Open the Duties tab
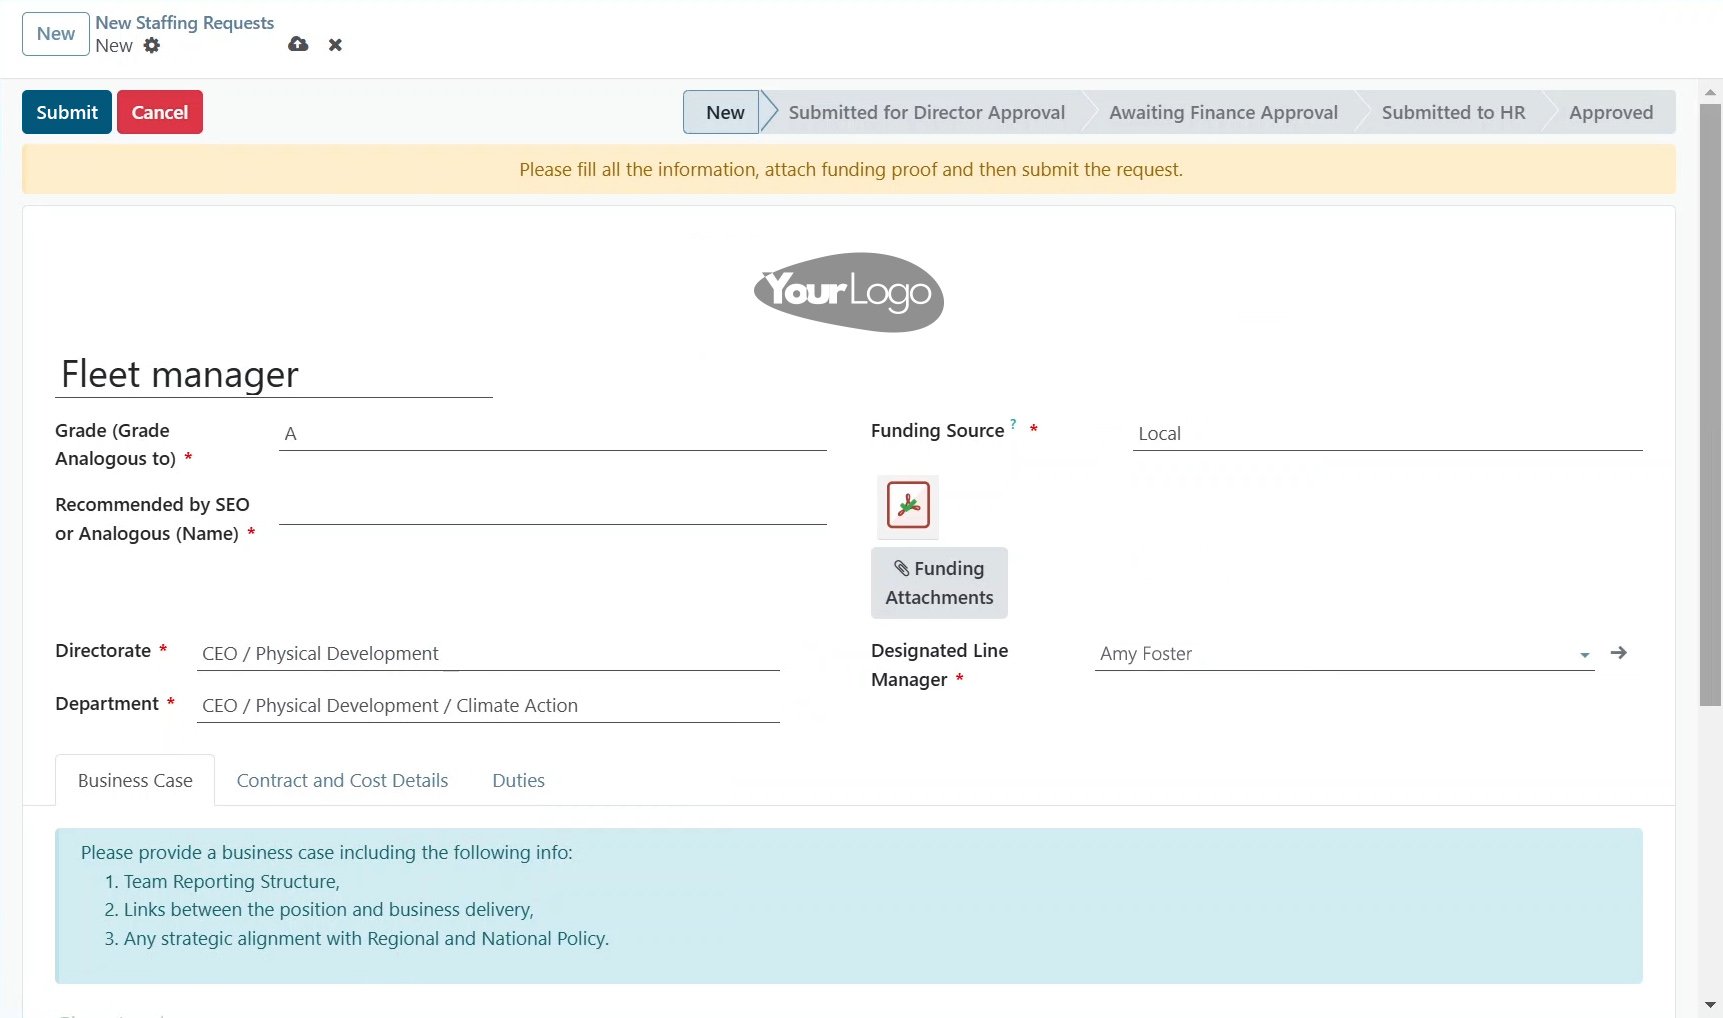The image size is (1723, 1018). click(518, 781)
